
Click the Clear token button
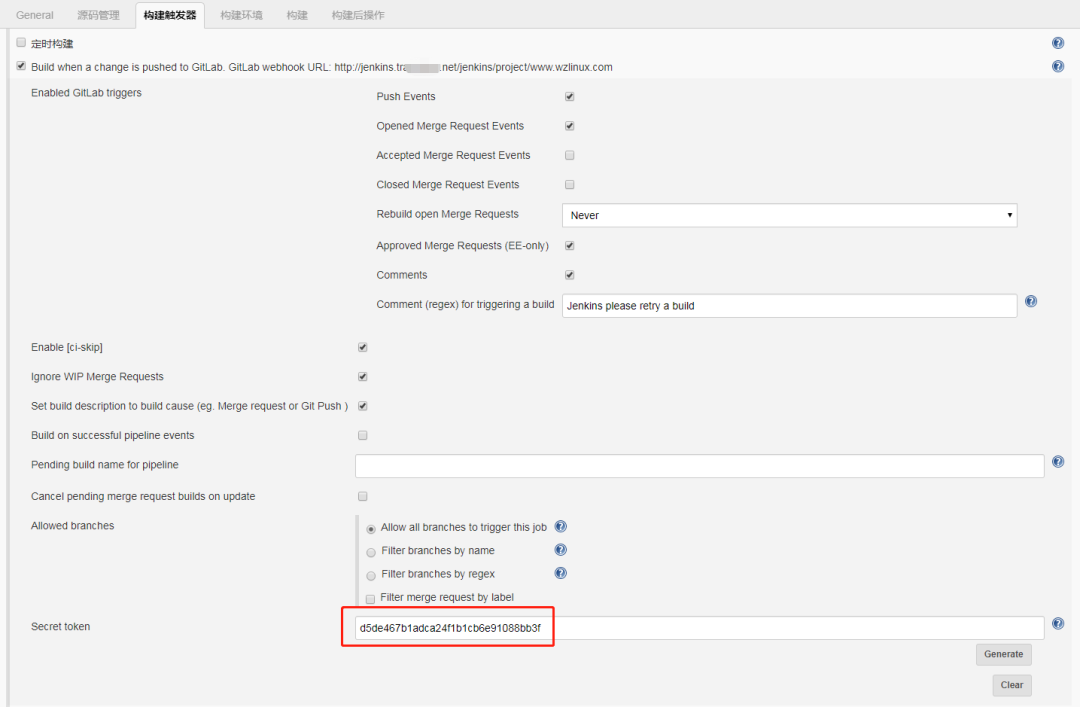point(1012,685)
